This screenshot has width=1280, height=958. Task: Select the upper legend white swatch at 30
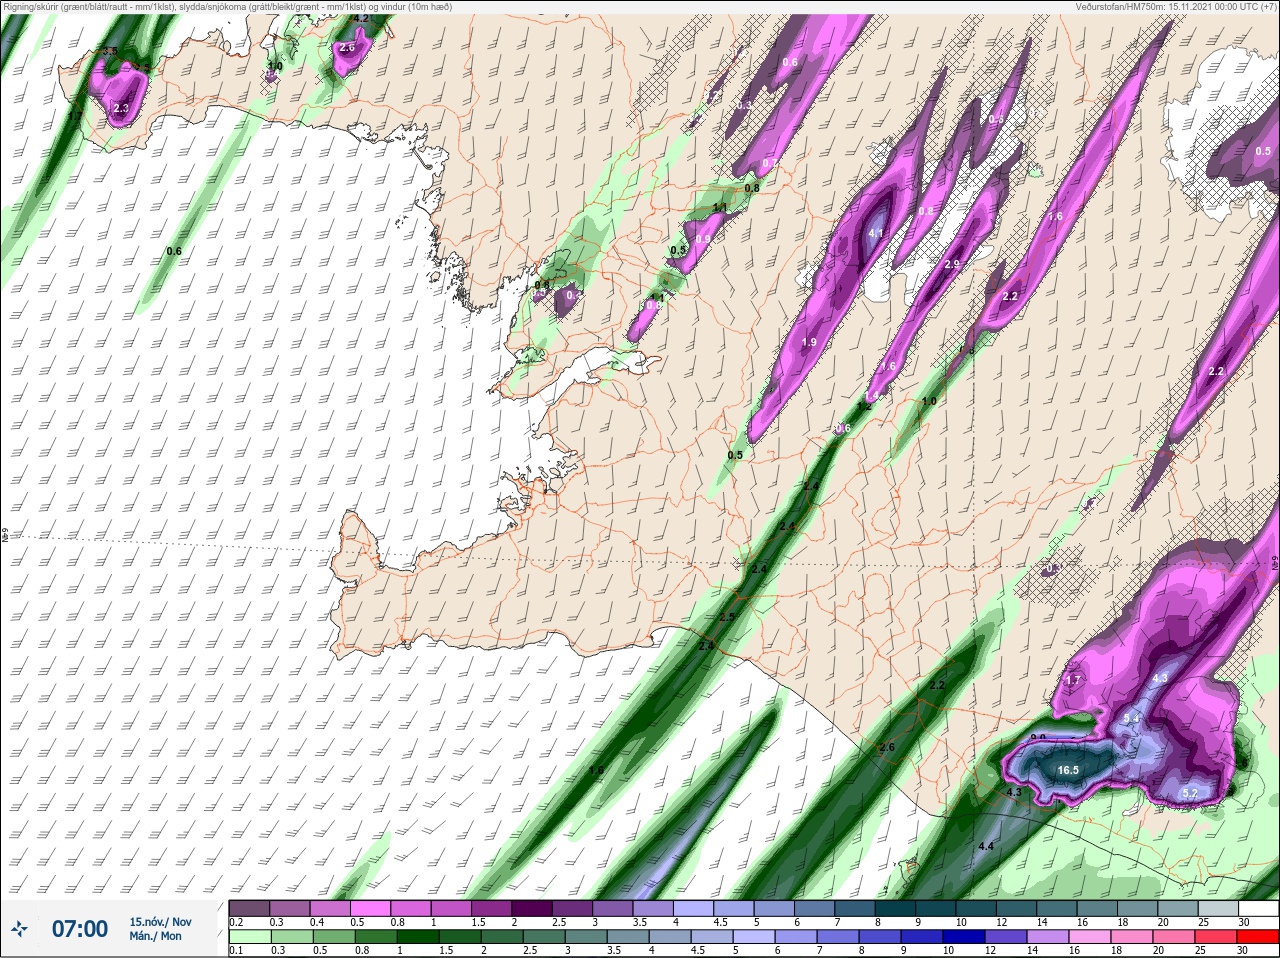[x=1257, y=908]
